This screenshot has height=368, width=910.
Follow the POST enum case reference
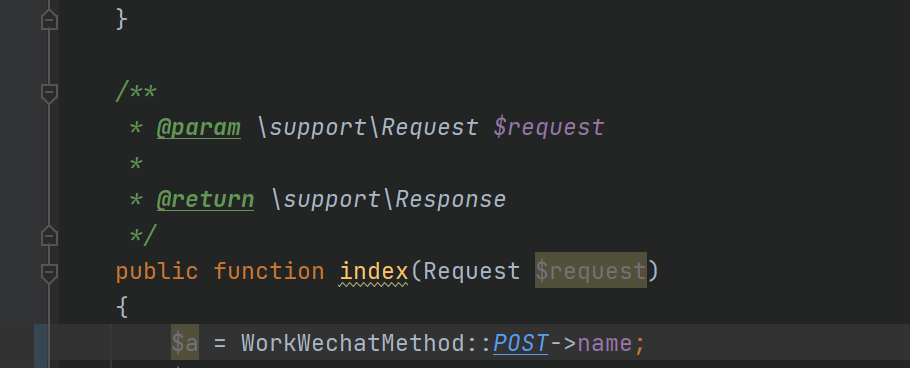tap(520, 344)
